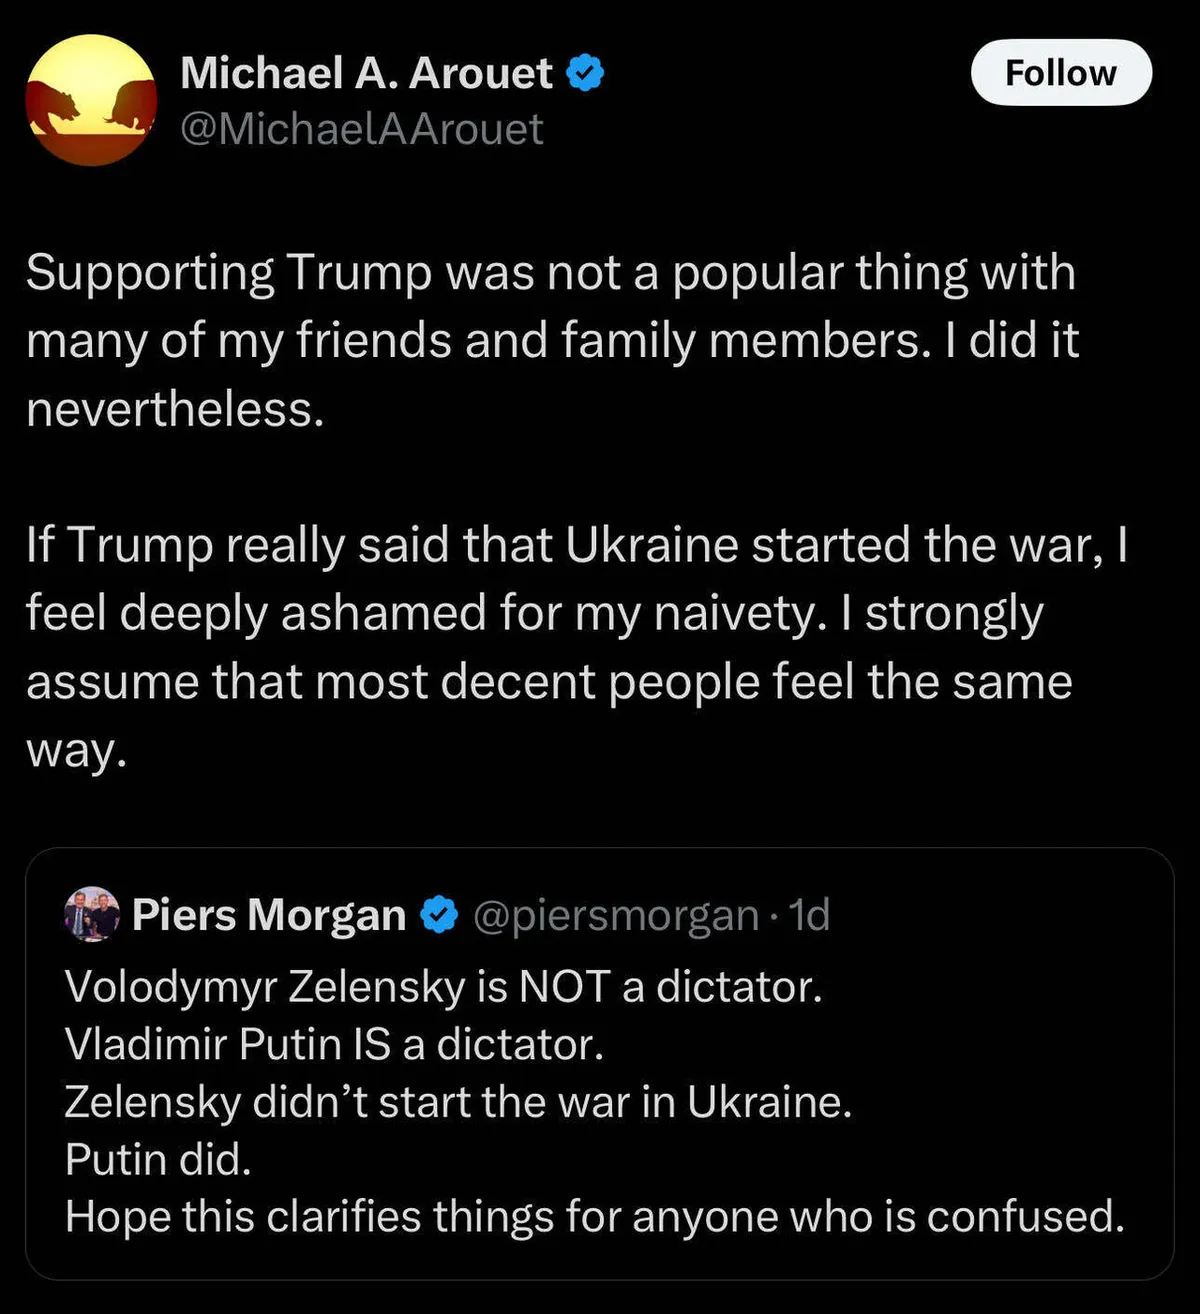Open the @MichaelAArouet handle

point(362,129)
